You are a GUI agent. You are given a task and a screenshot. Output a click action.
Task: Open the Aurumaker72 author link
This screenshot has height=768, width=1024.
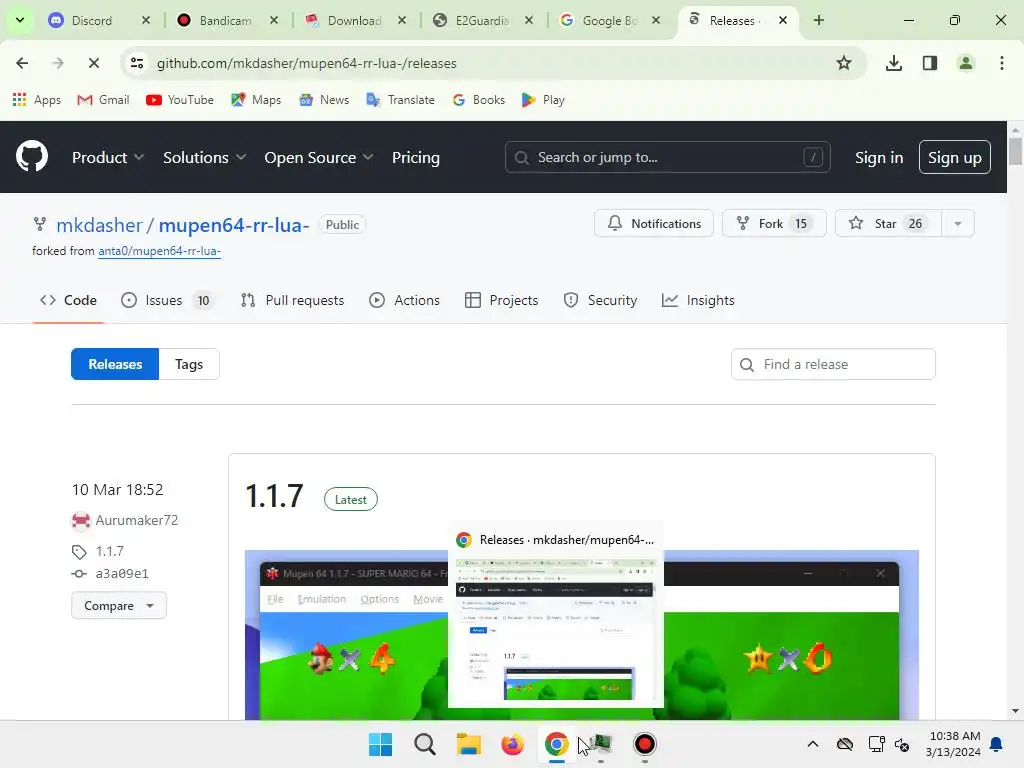(136, 520)
